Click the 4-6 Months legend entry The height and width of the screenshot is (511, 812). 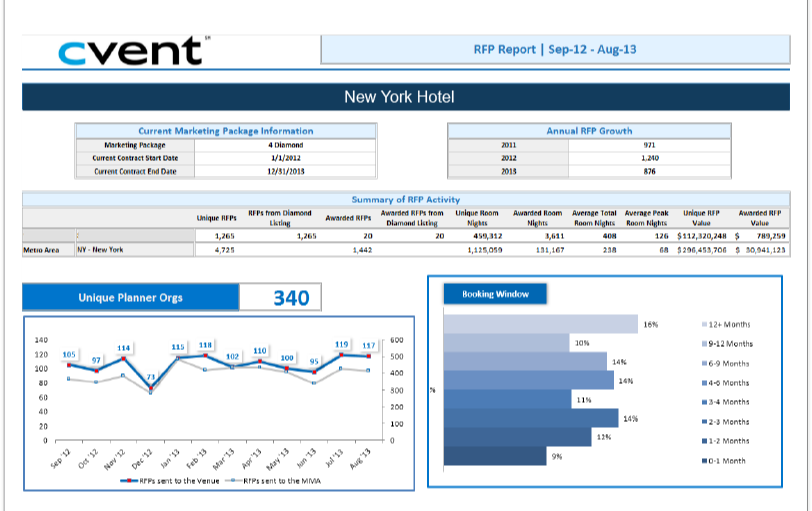point(726,383)
